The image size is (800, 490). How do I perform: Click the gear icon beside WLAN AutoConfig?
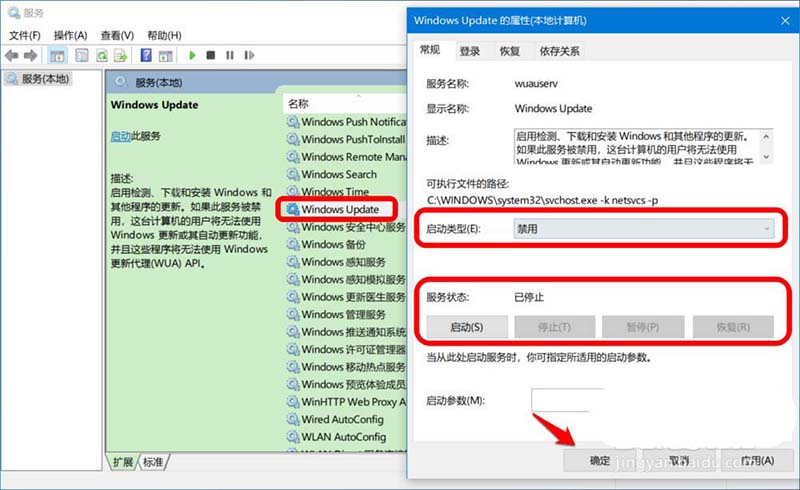(292, 436)
